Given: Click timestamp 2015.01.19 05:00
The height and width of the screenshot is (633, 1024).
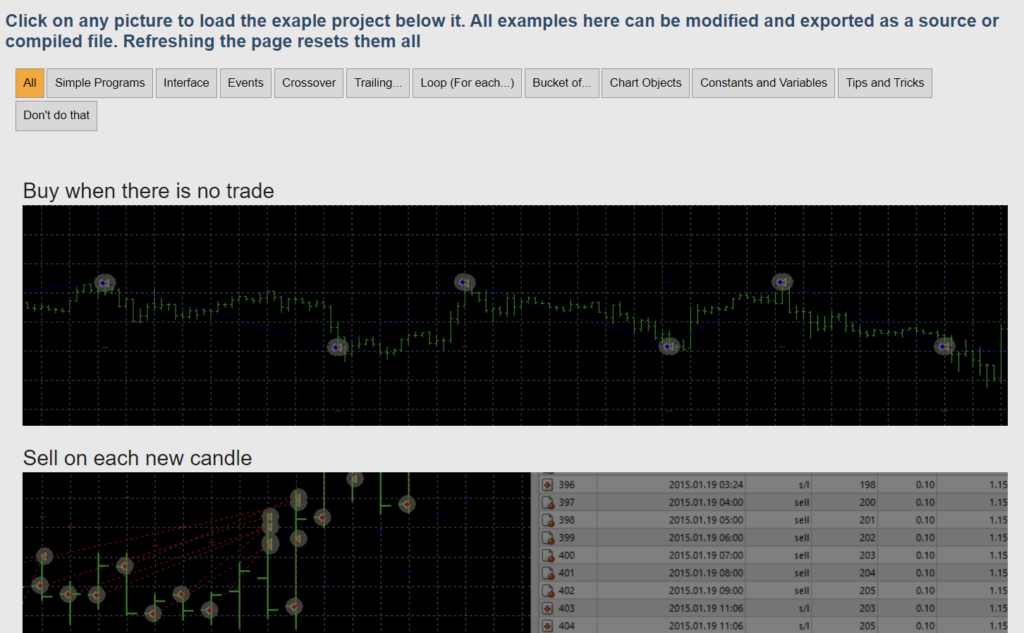Looking at the screenshot, I should (x=706, y=520).
